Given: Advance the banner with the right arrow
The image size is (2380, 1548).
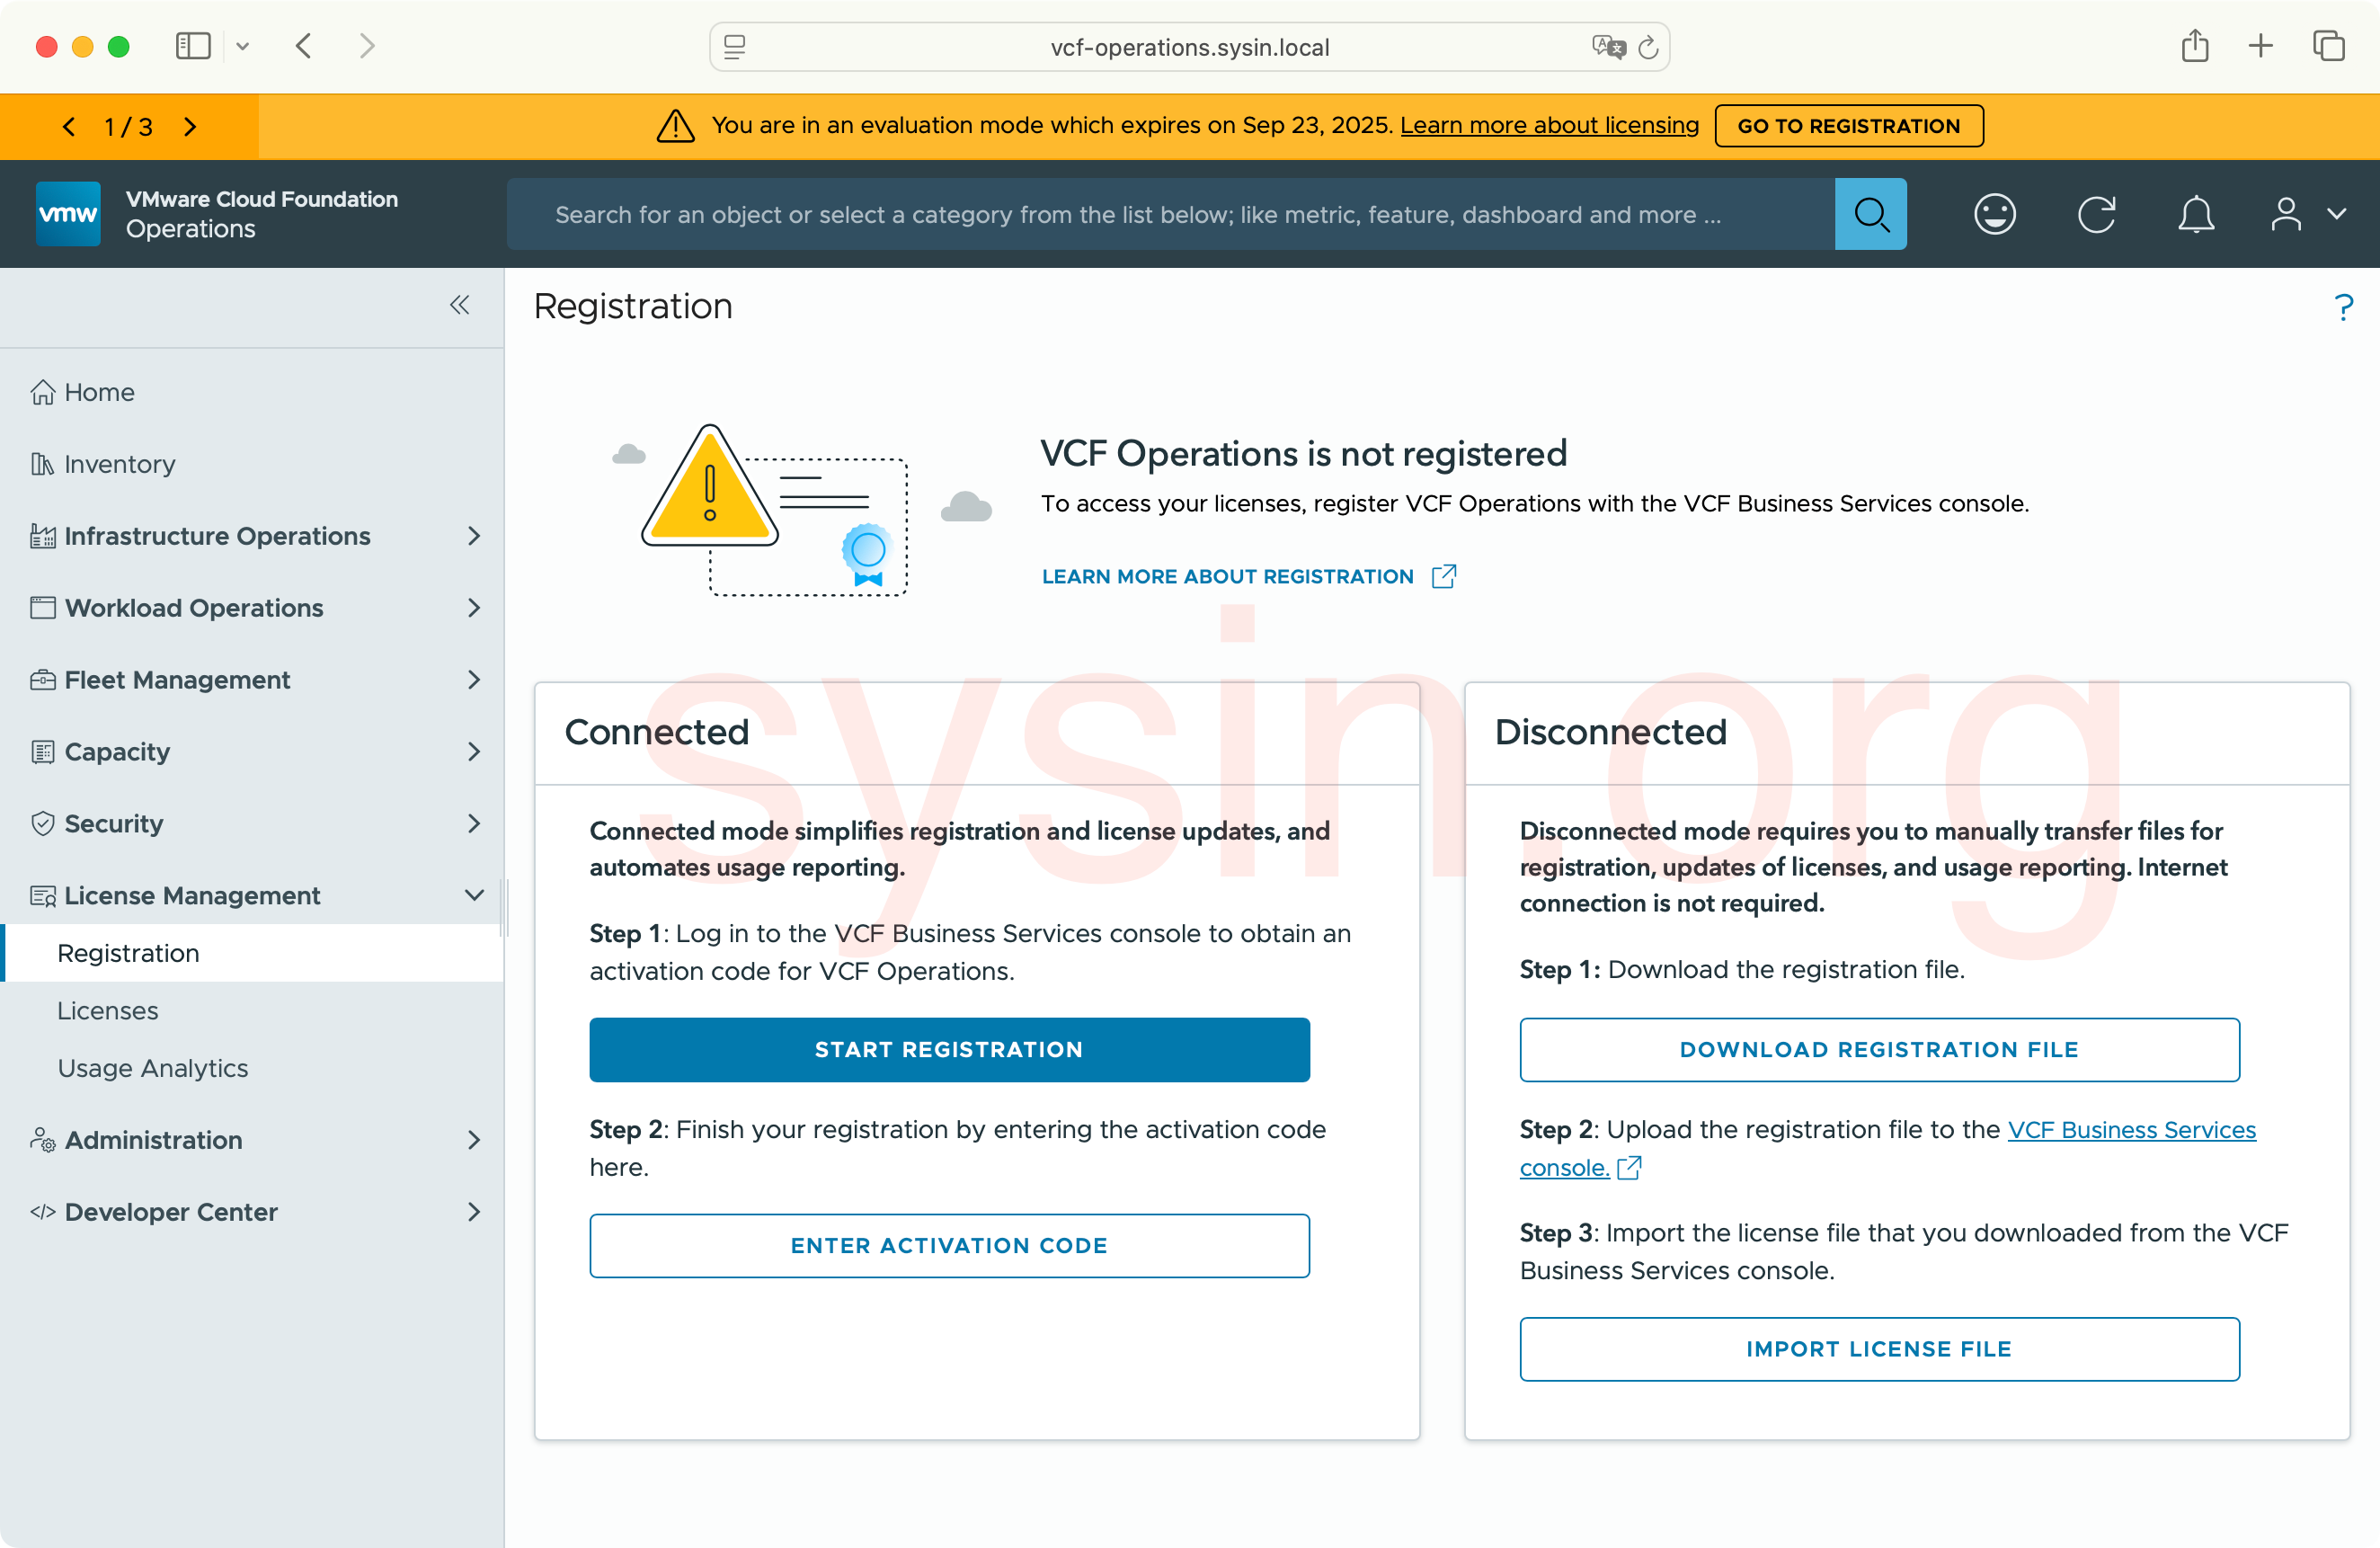Looking at the screenshot, I should click(x=190, y=126).
